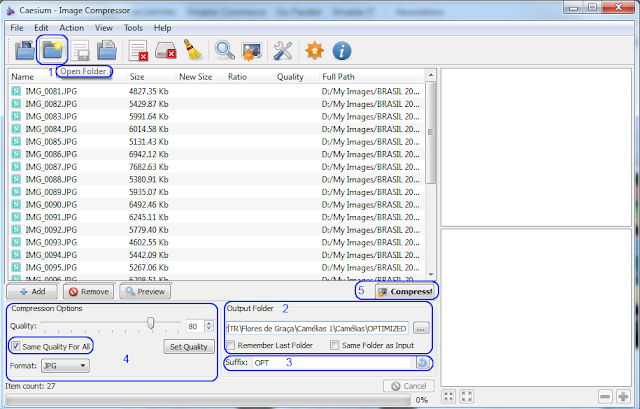
Task: Open the Edit menu
Action: tap(41, 28)
